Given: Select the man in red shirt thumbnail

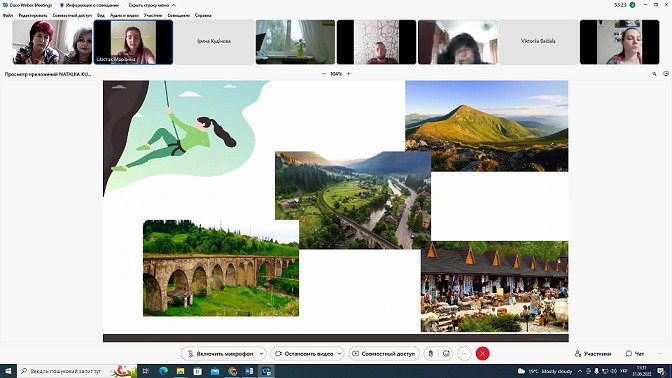Looking at the screenshot, I should point(376,42).
